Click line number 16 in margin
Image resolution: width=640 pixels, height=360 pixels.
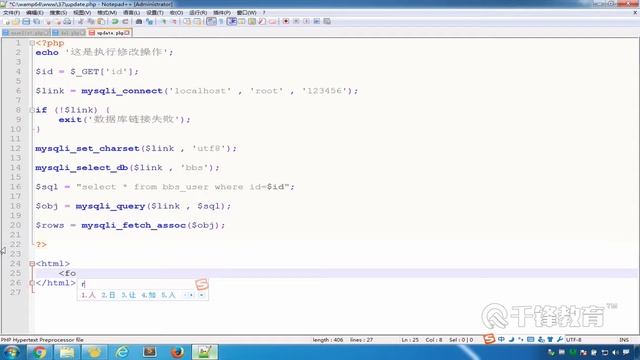[x=16, y=187]
